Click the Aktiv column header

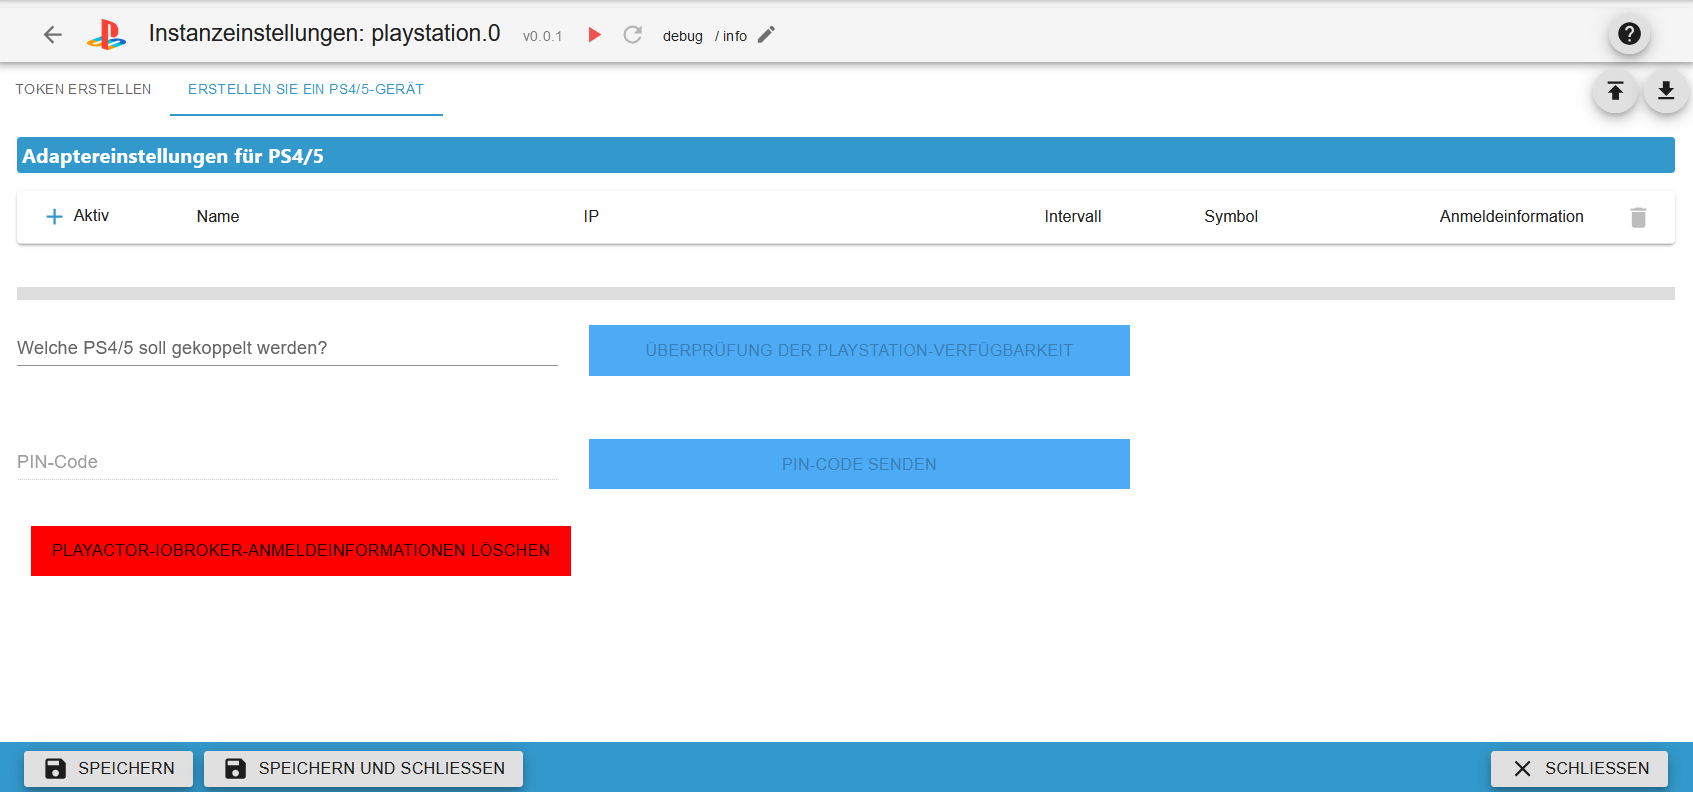click(91, 215)
